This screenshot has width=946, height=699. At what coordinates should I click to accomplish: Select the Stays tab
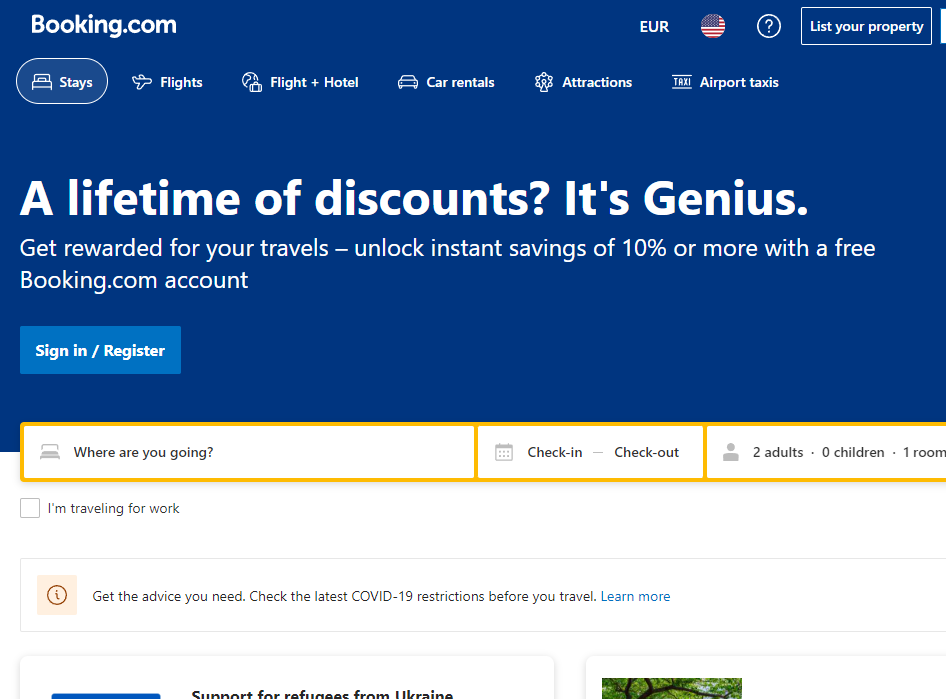tap(62, 82)
